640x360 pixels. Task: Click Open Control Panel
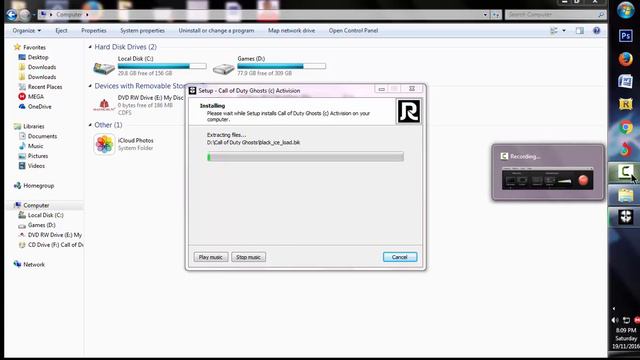pyautogui.click(x=353, y=31)
